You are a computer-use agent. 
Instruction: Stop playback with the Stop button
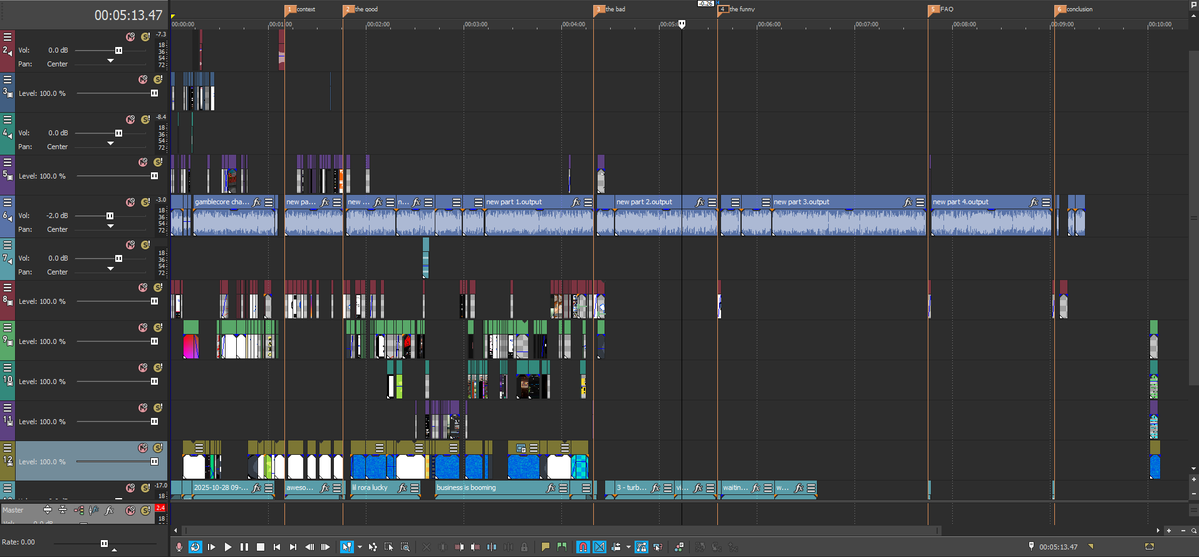(x=260, y=547)
